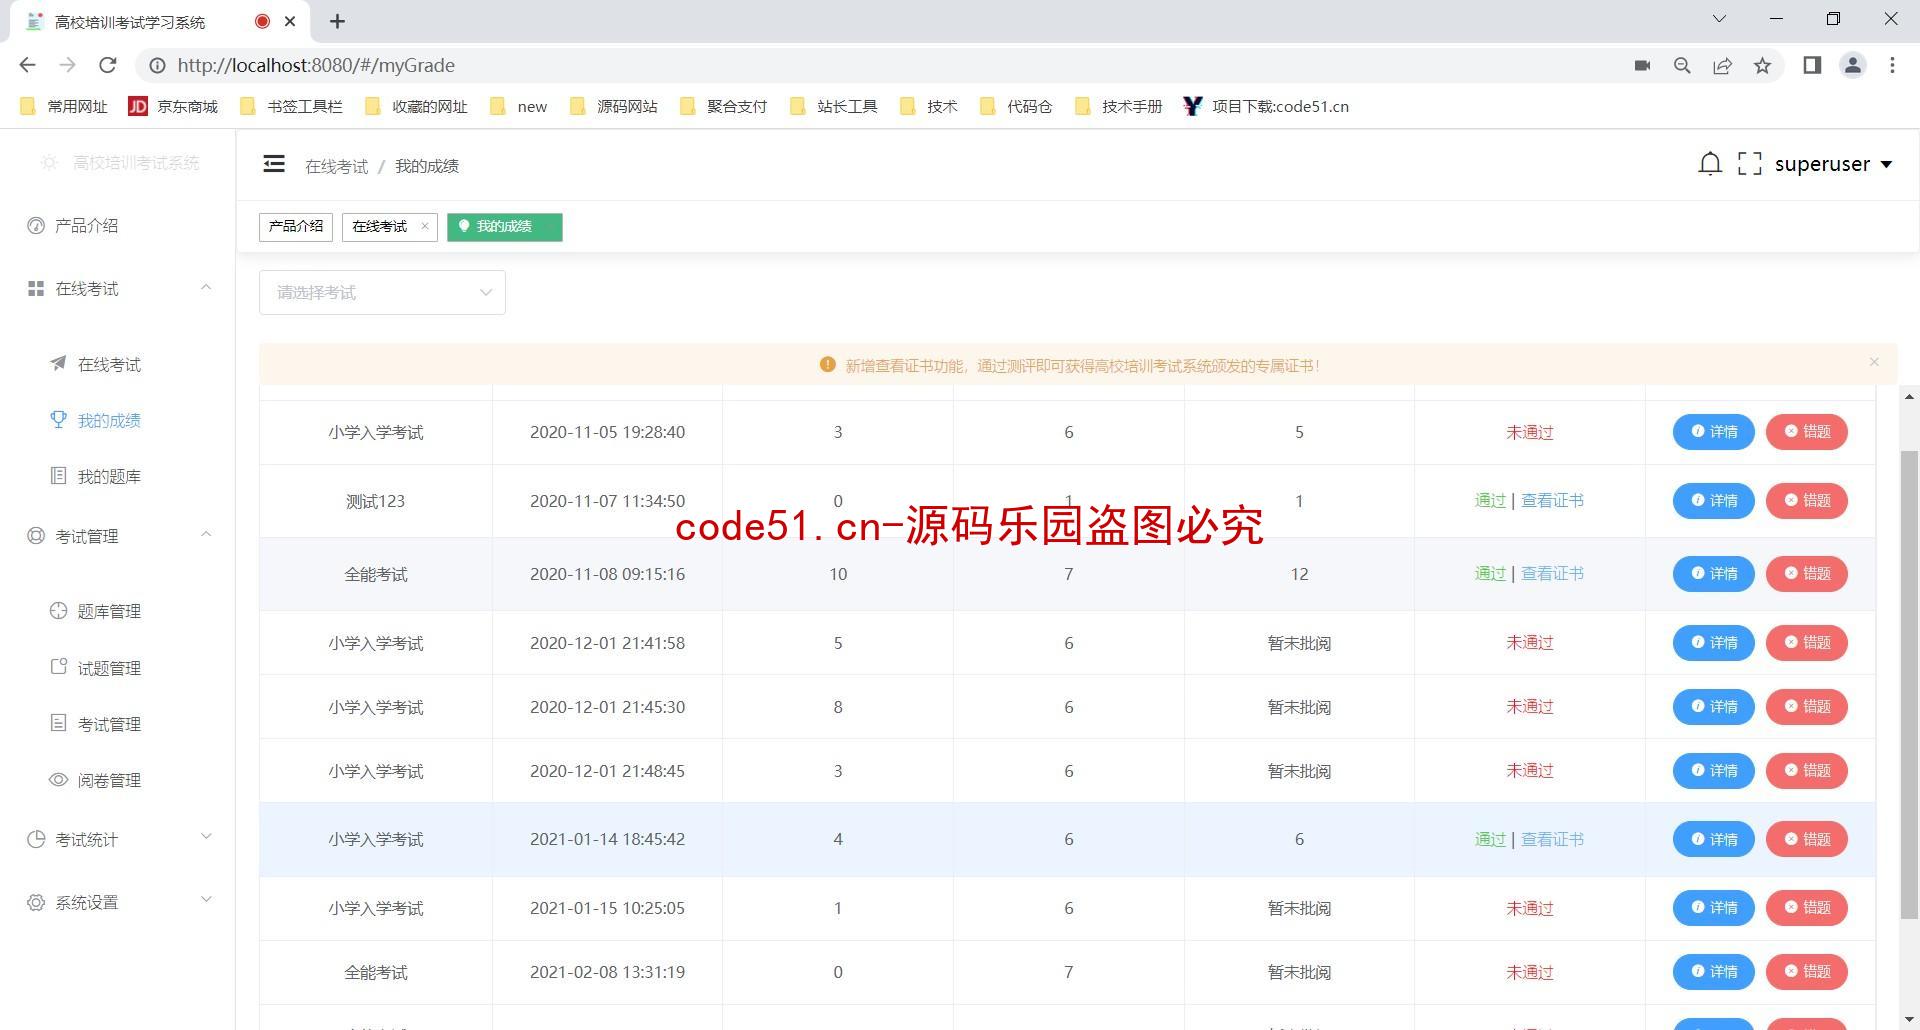1920x1030 pixels.
Task: Open Chrome three-dot menu
Action: [x=1892, y=65]
